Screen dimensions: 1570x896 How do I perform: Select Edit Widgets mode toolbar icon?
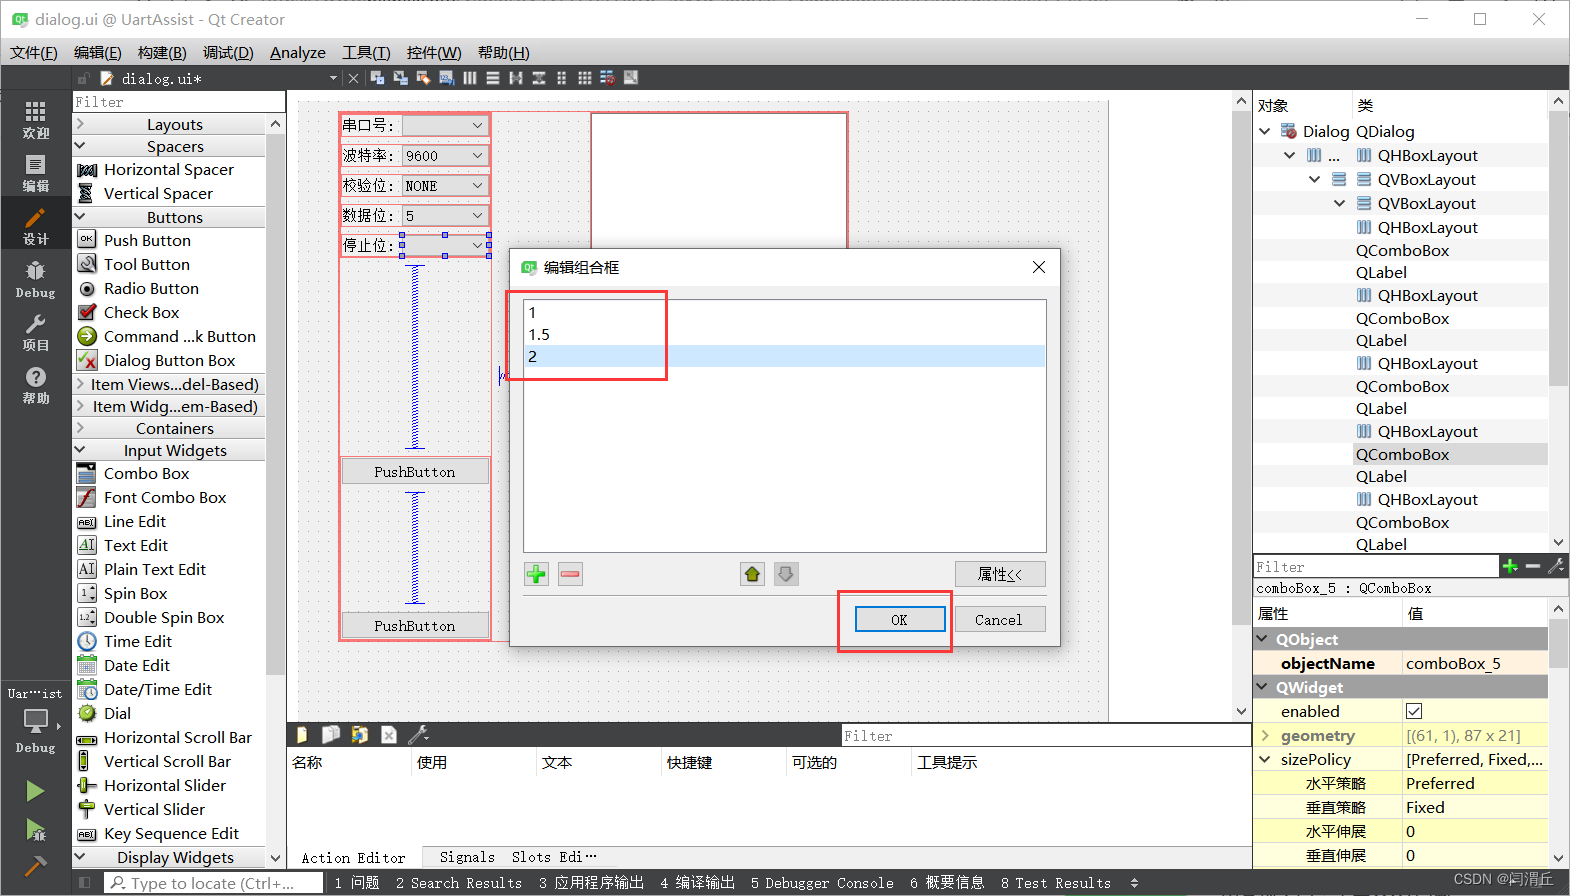tap(377, 78)
